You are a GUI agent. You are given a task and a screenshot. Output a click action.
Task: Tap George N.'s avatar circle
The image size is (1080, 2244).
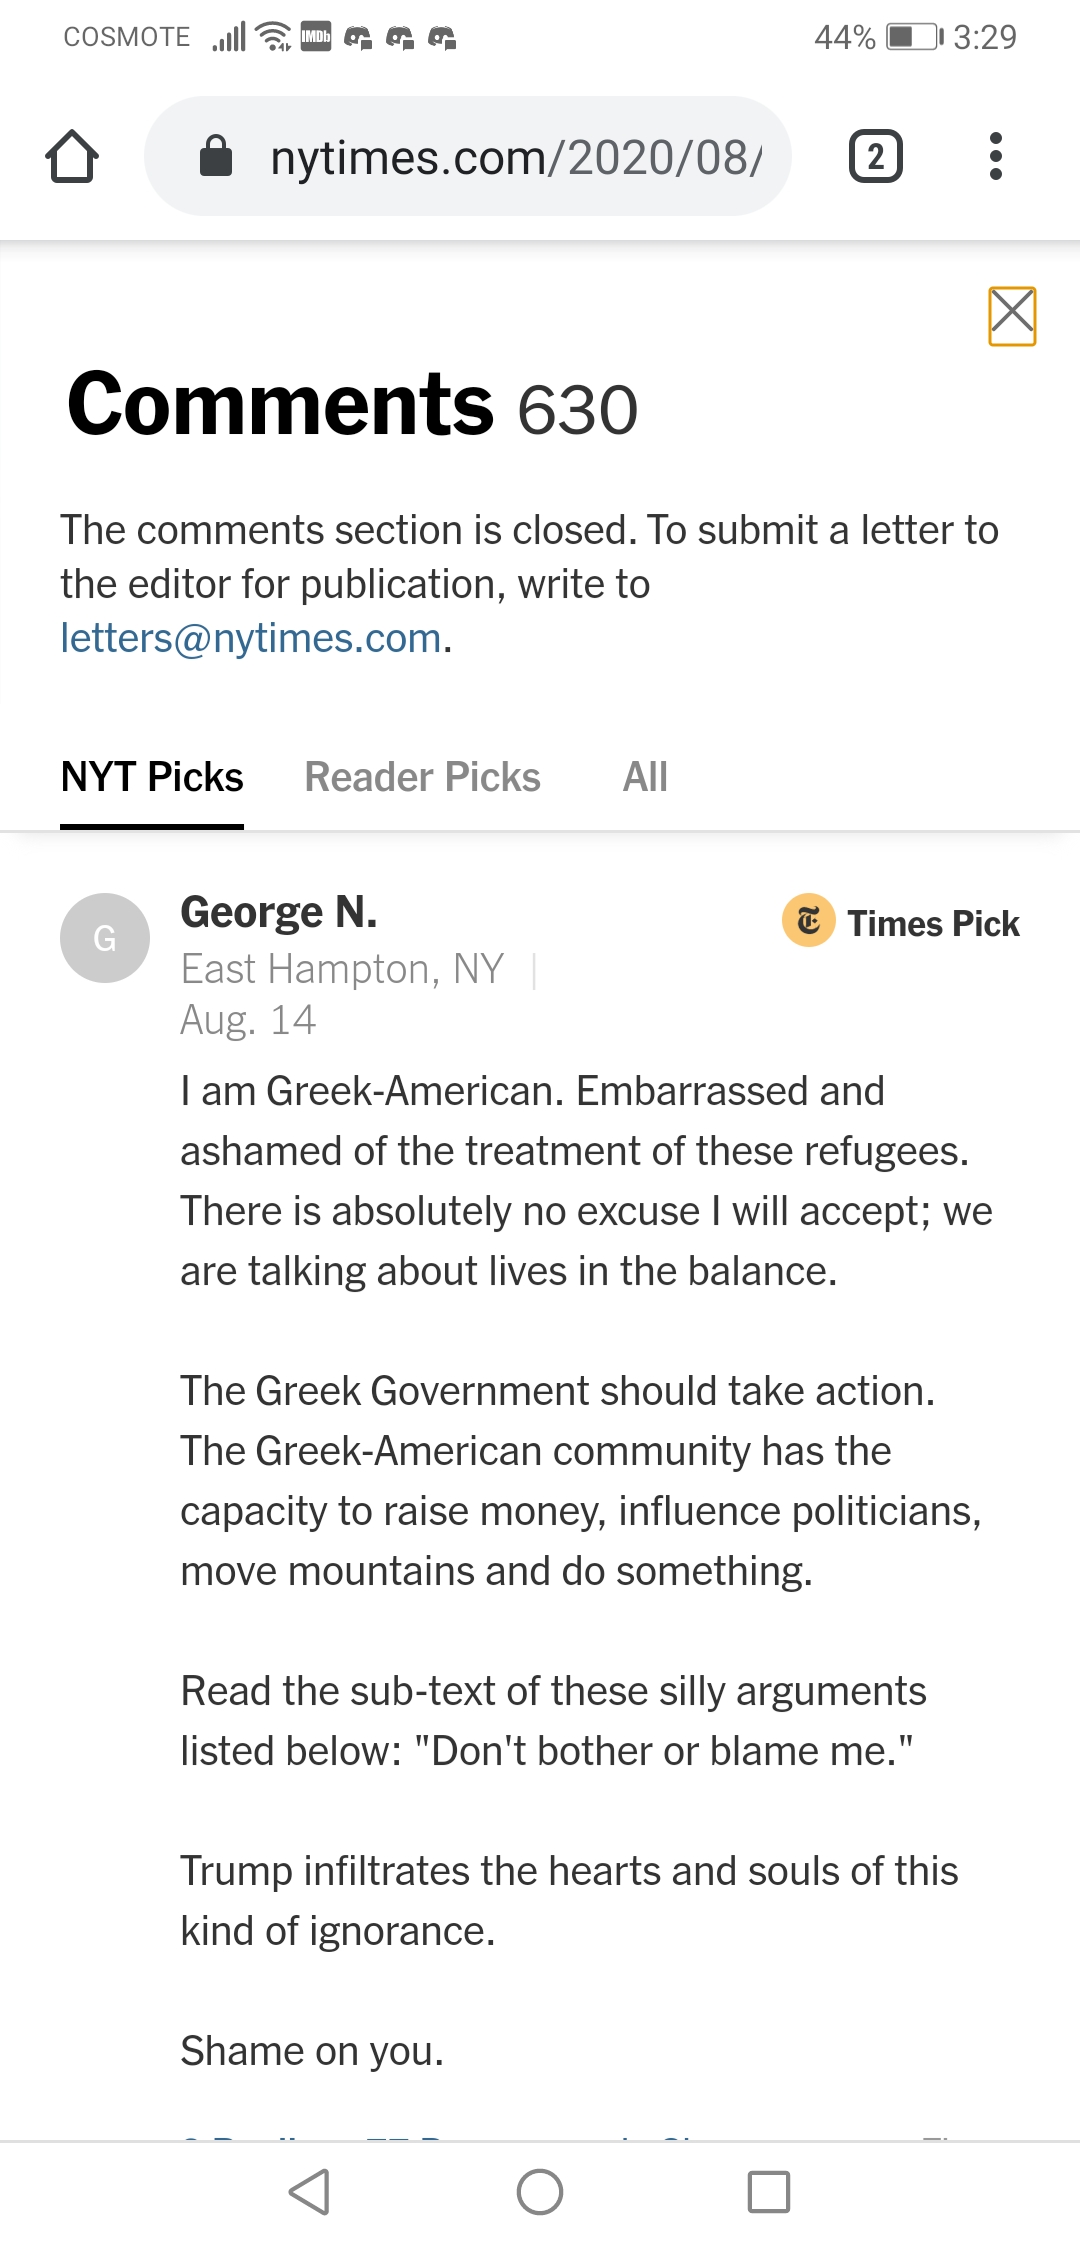coord(105,938)
